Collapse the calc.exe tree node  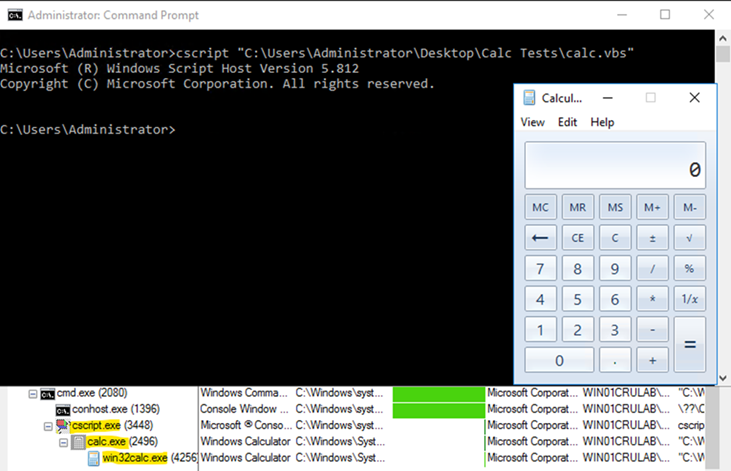click(62, 442)
